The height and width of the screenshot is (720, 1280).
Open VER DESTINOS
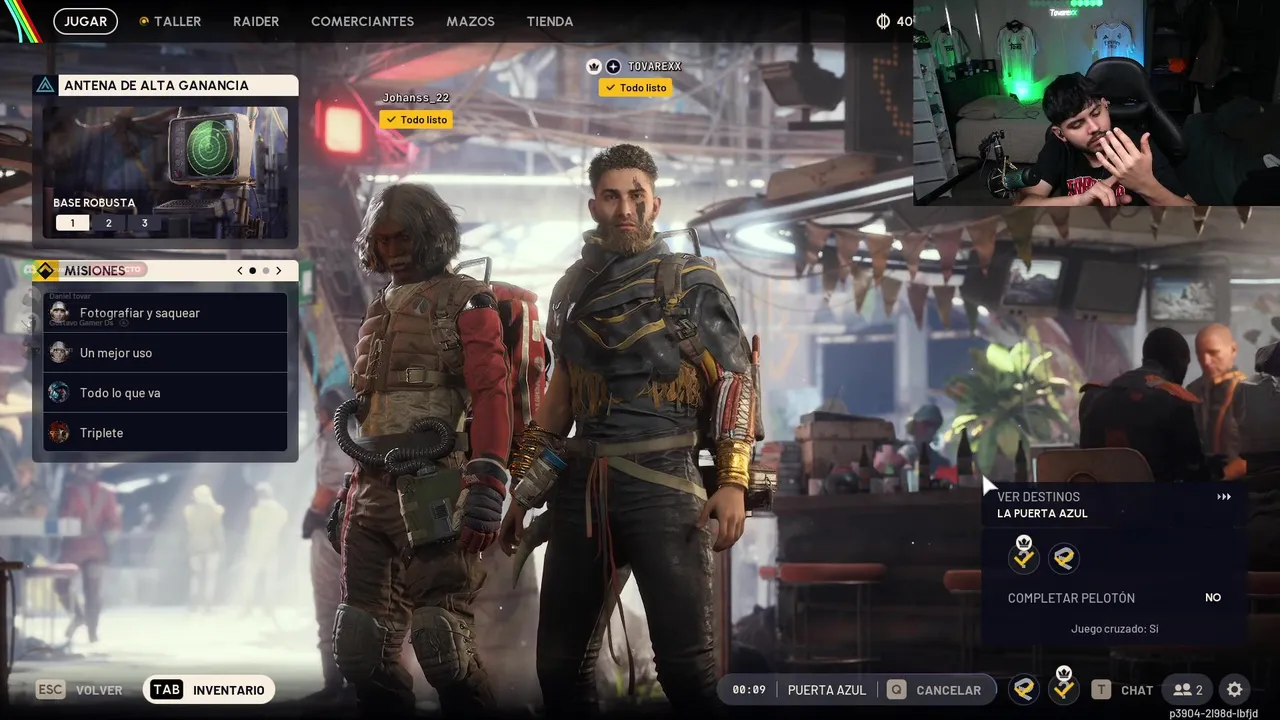click(1038, 497)
